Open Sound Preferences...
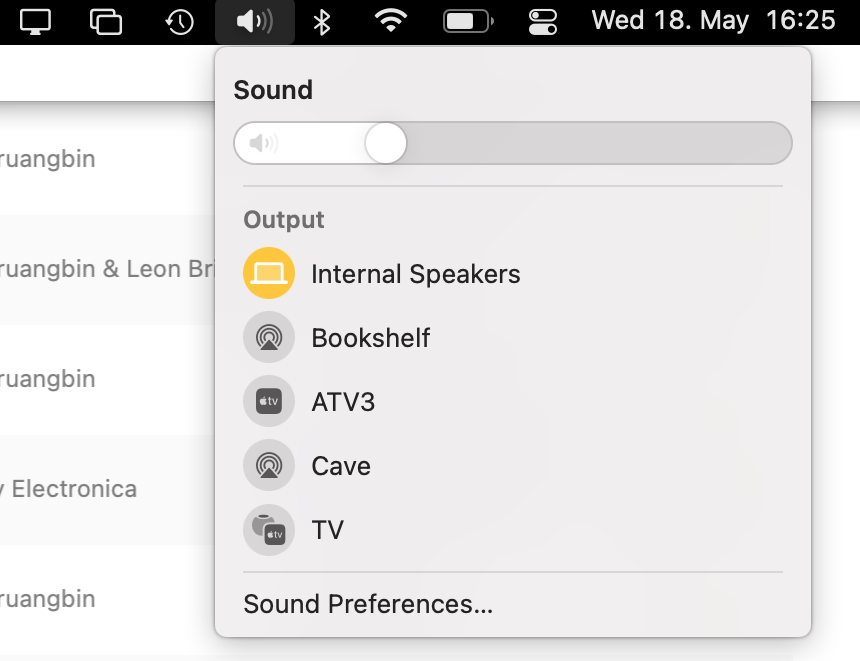 click(368, 604)
